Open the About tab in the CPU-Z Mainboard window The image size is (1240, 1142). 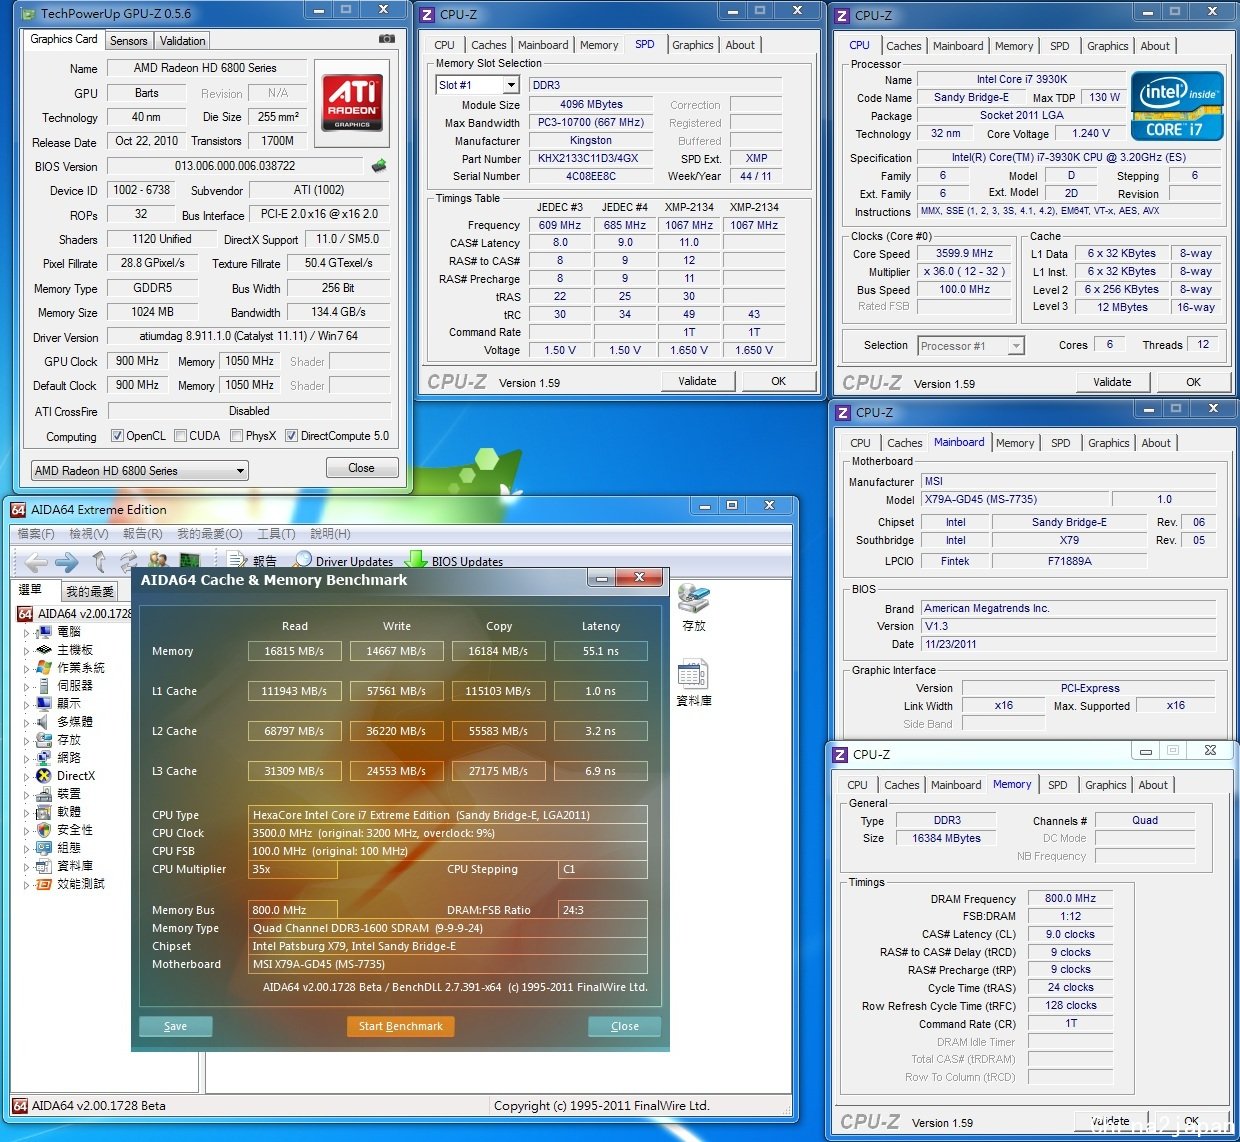[1156, 443]
